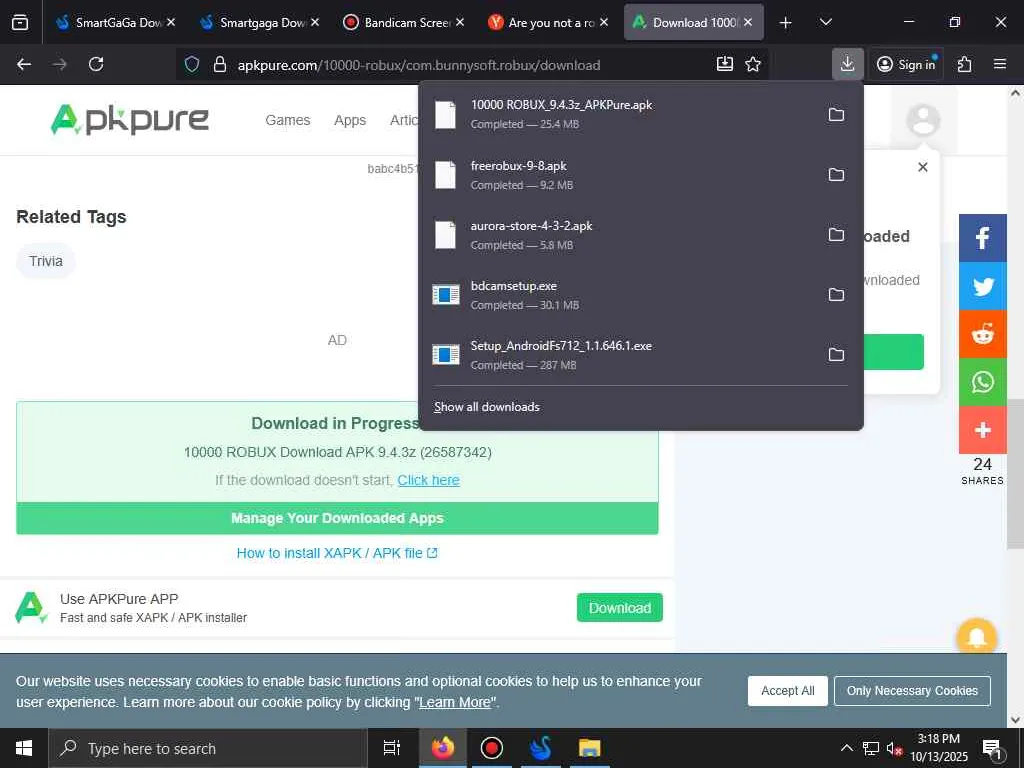Click the orange notification bell icon
The image size is (1024, 768).
pos(976,637)
